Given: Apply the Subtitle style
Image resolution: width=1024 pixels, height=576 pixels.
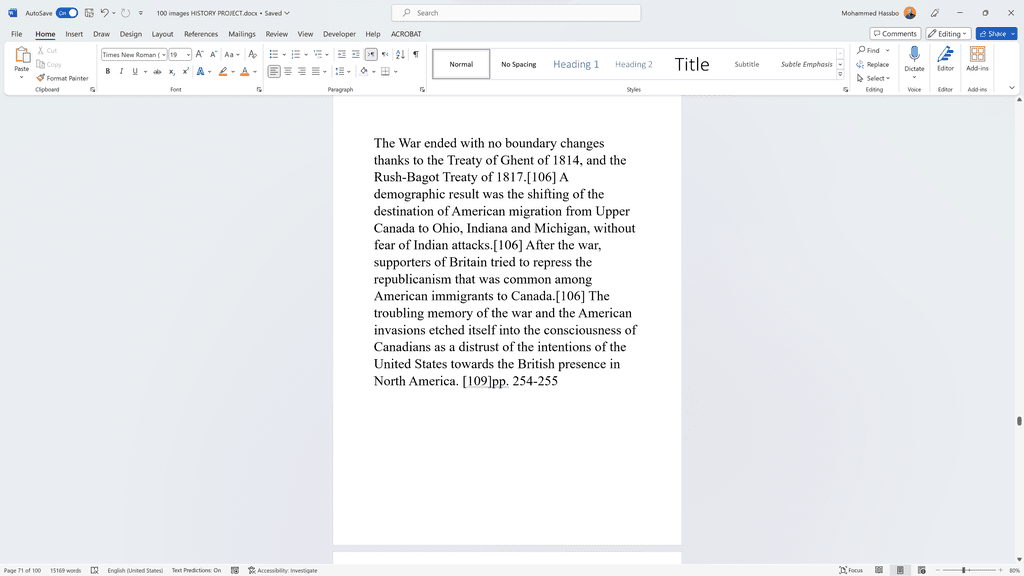Looking at the screenshot, I should 746,64.
